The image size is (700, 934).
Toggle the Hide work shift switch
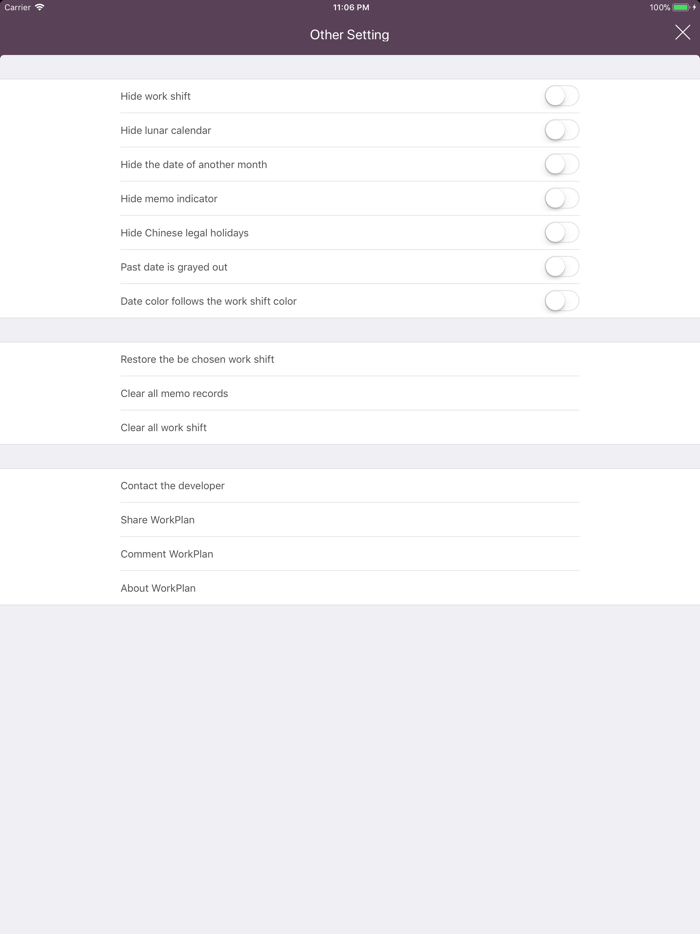tap(561, 96)
